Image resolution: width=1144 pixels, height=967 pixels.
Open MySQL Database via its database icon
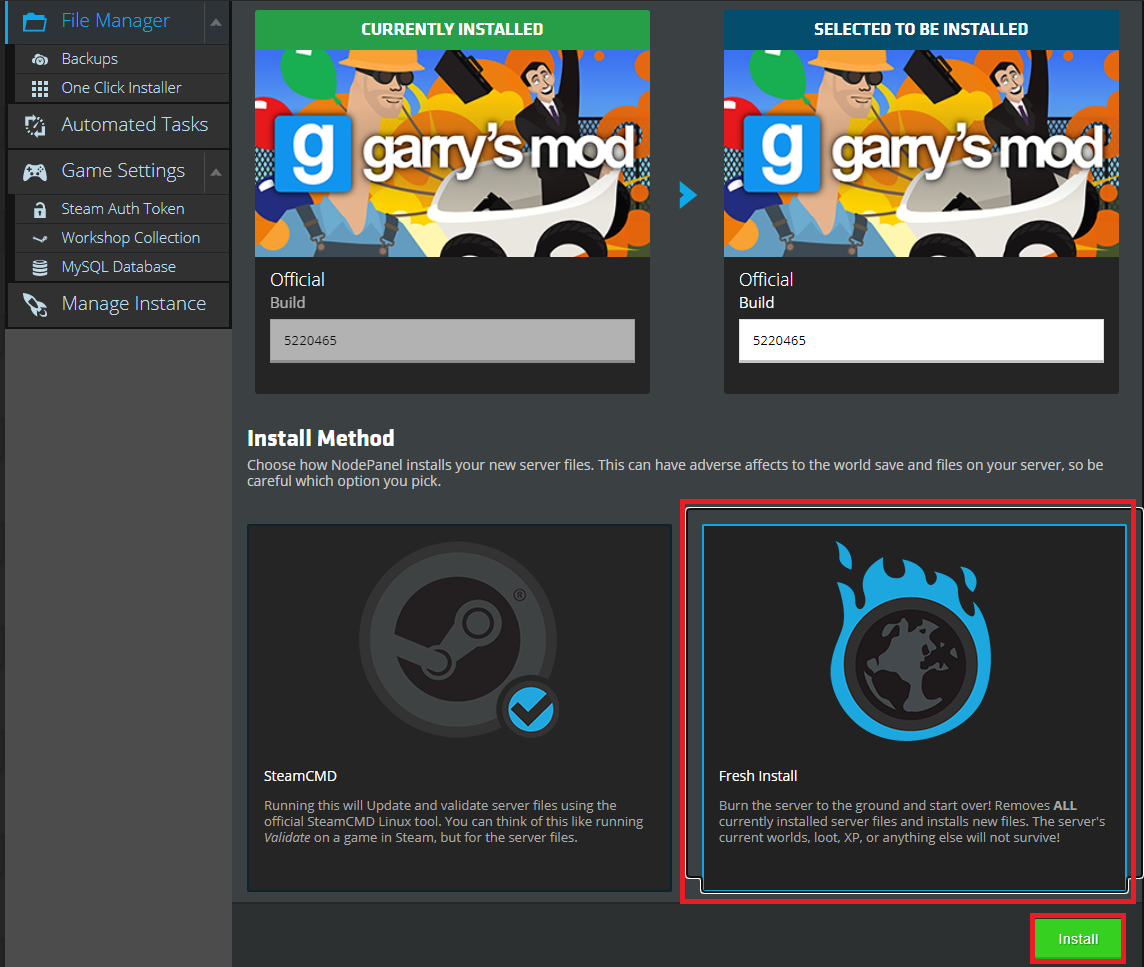(x=39, y=266)
